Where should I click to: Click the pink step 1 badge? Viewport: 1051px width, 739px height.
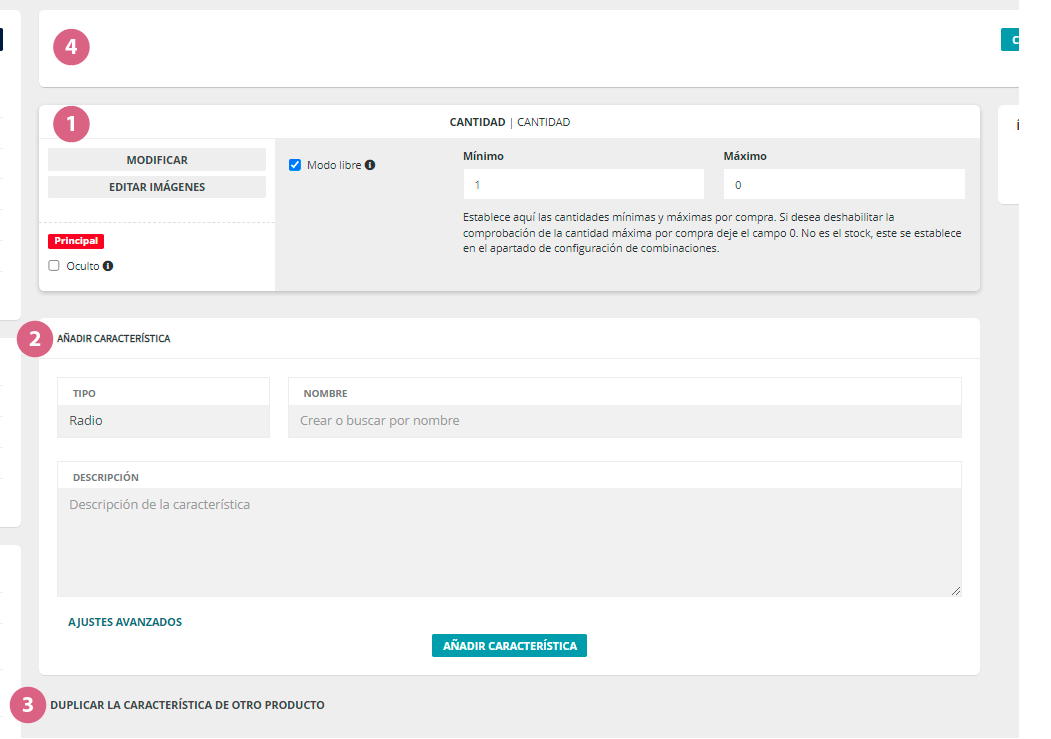pyautogui.click(x=71, y=123)
